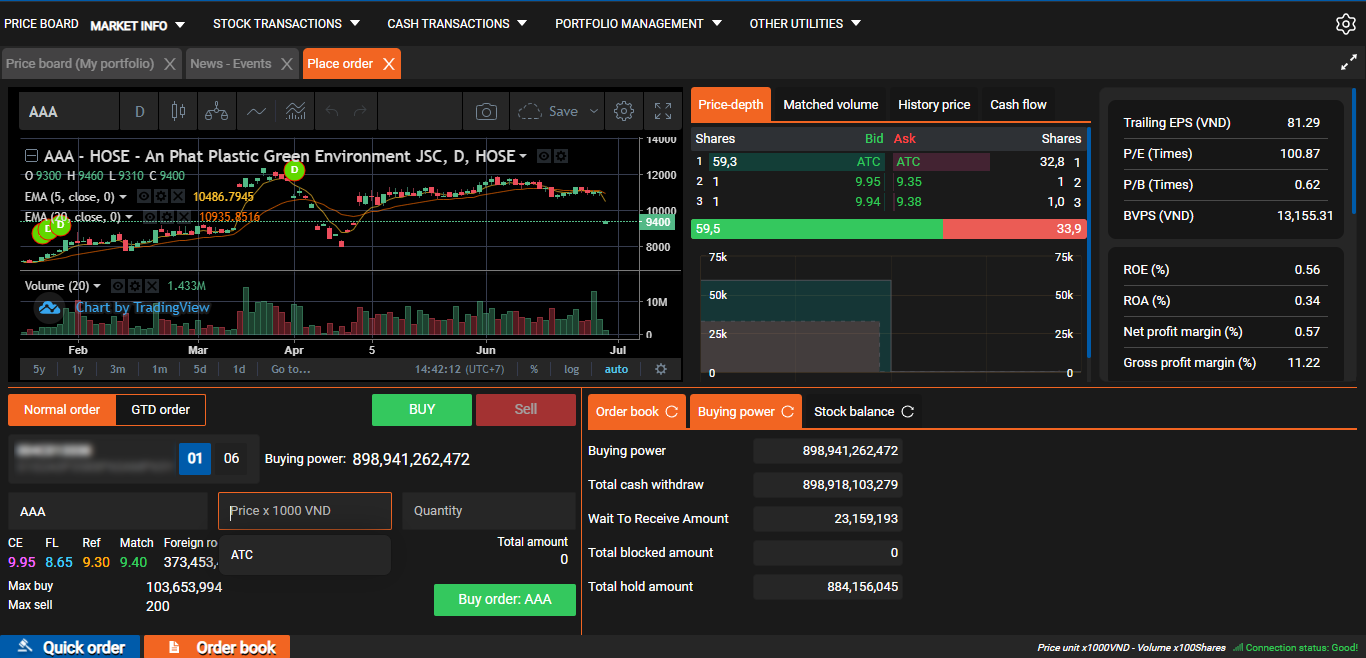Click the green BUY button
Viewport: 1366px width, 658px height.
pyautogui.click(x=421, y=409)
